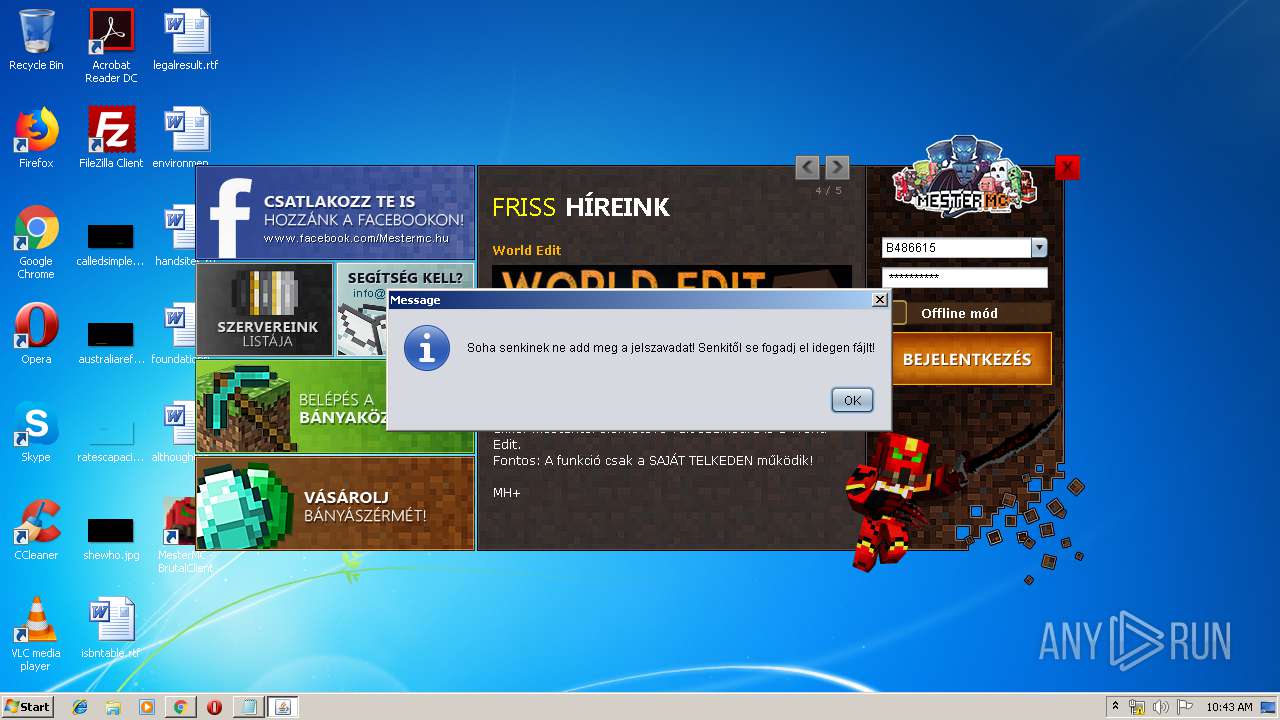Screen dimensions: 1280x720
Task: Click the blue info icon in the Message dialog
Action: [427, 348]
